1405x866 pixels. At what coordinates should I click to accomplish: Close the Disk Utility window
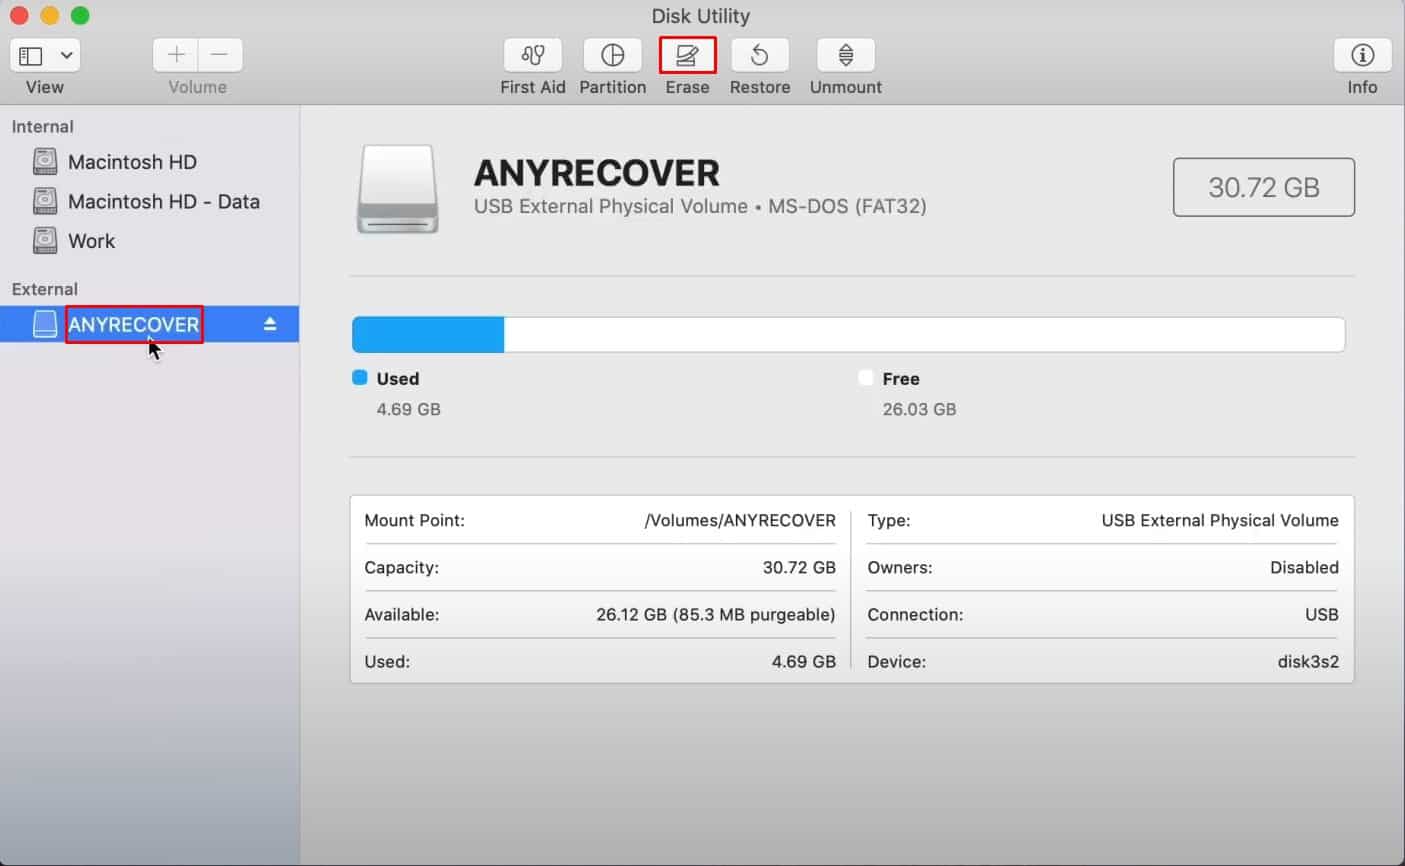pos(19,16)
